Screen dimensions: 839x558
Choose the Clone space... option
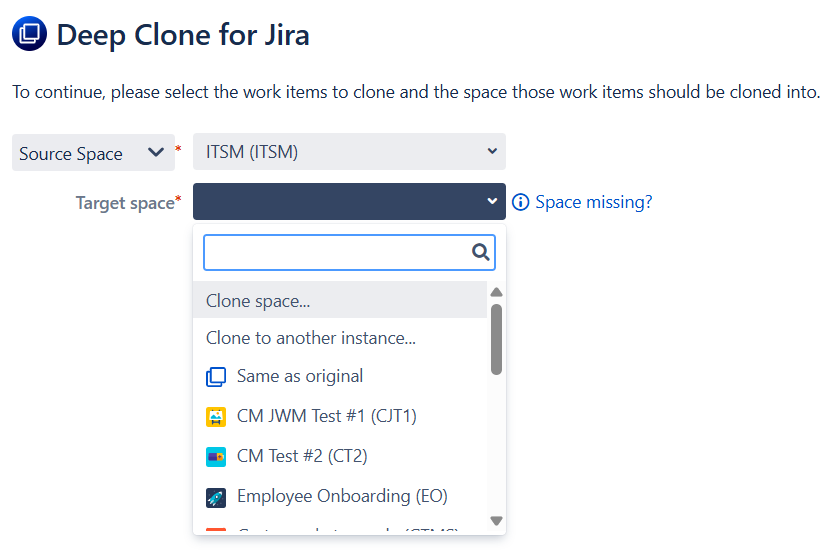[x=258, y=300]
